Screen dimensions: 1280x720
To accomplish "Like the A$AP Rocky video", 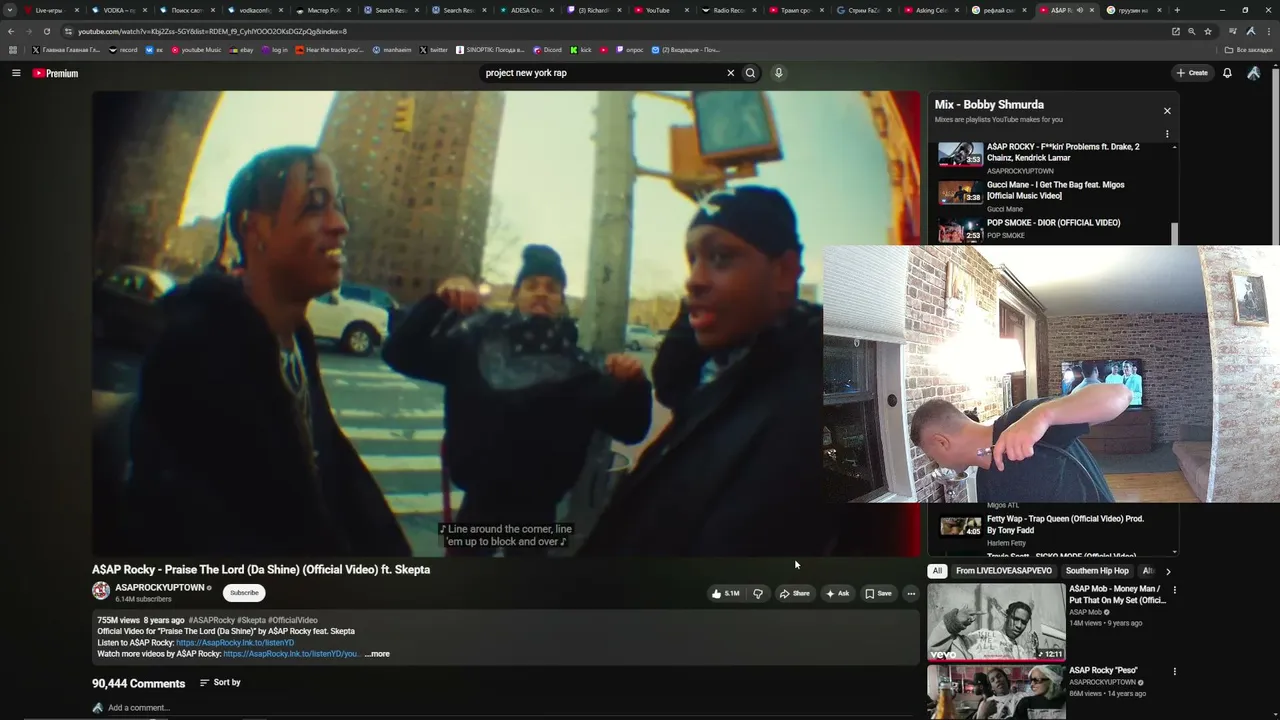I will click(726, 593).
